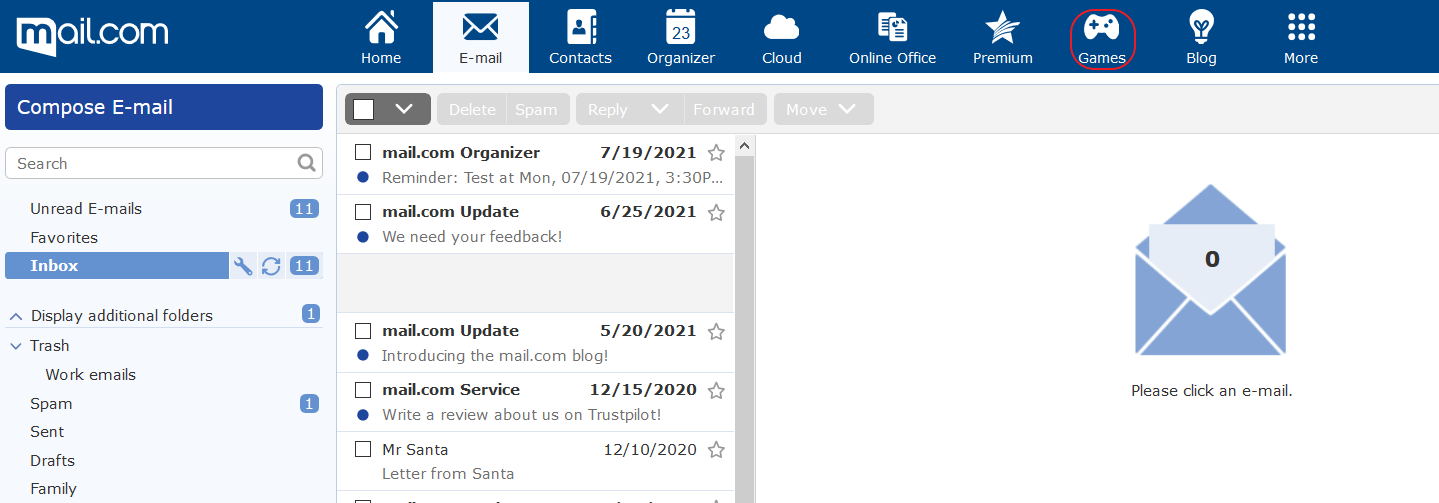Click the Reply button
The height and width of the screenshot is (503, 1439).
coord(608,109)
